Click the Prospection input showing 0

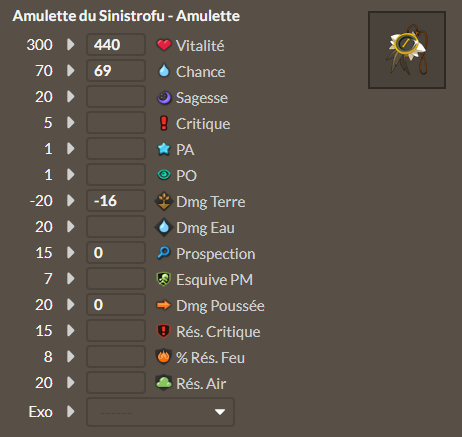pyautogui.click(x=116, y=252)
